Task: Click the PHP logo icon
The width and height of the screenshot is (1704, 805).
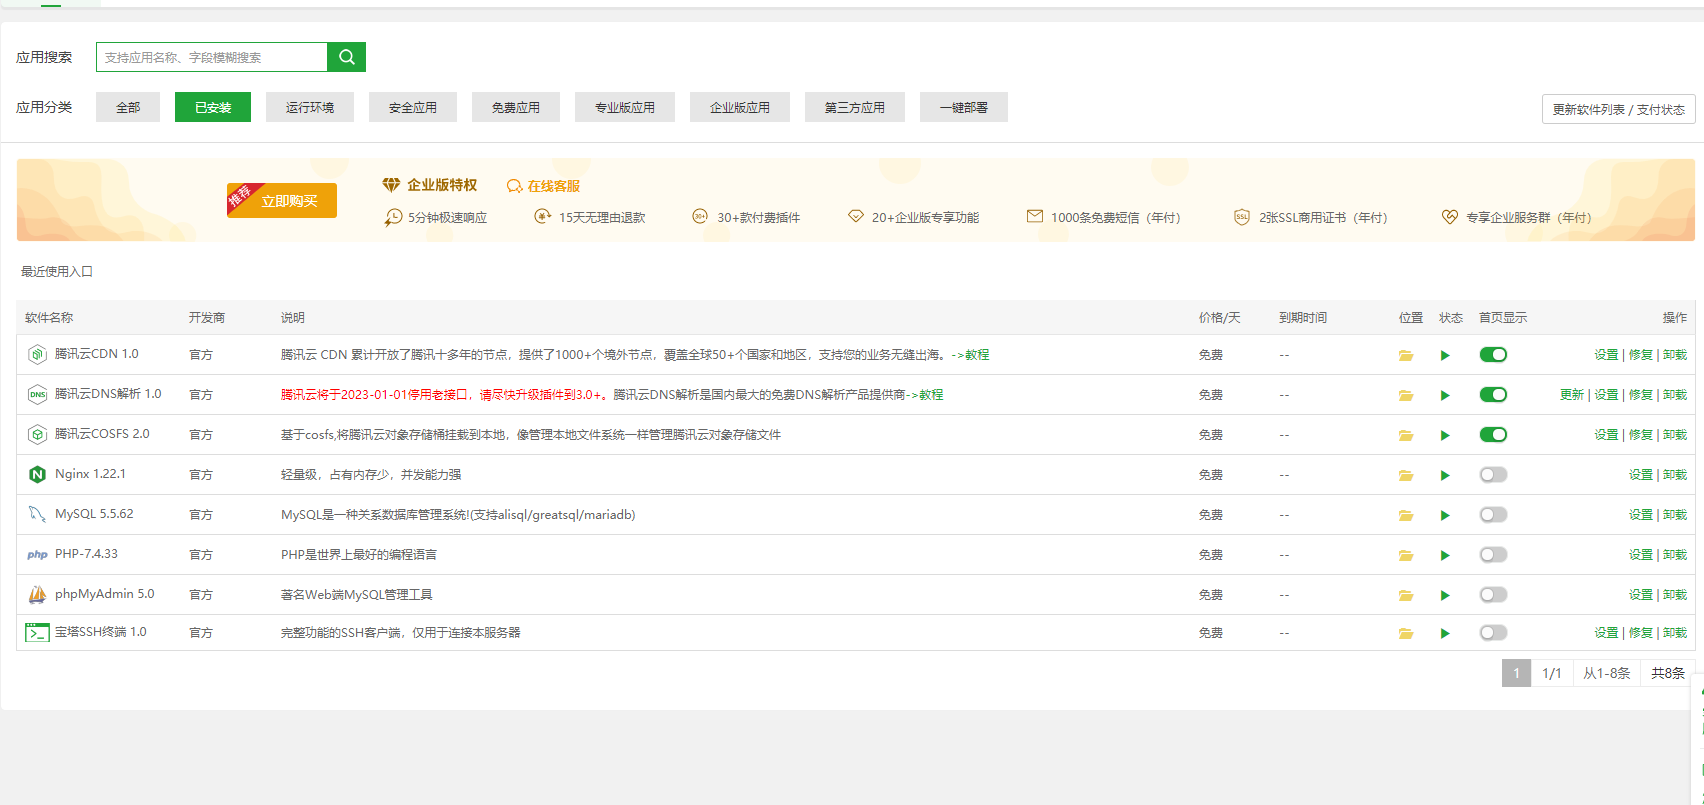Action: click(37, 554)
